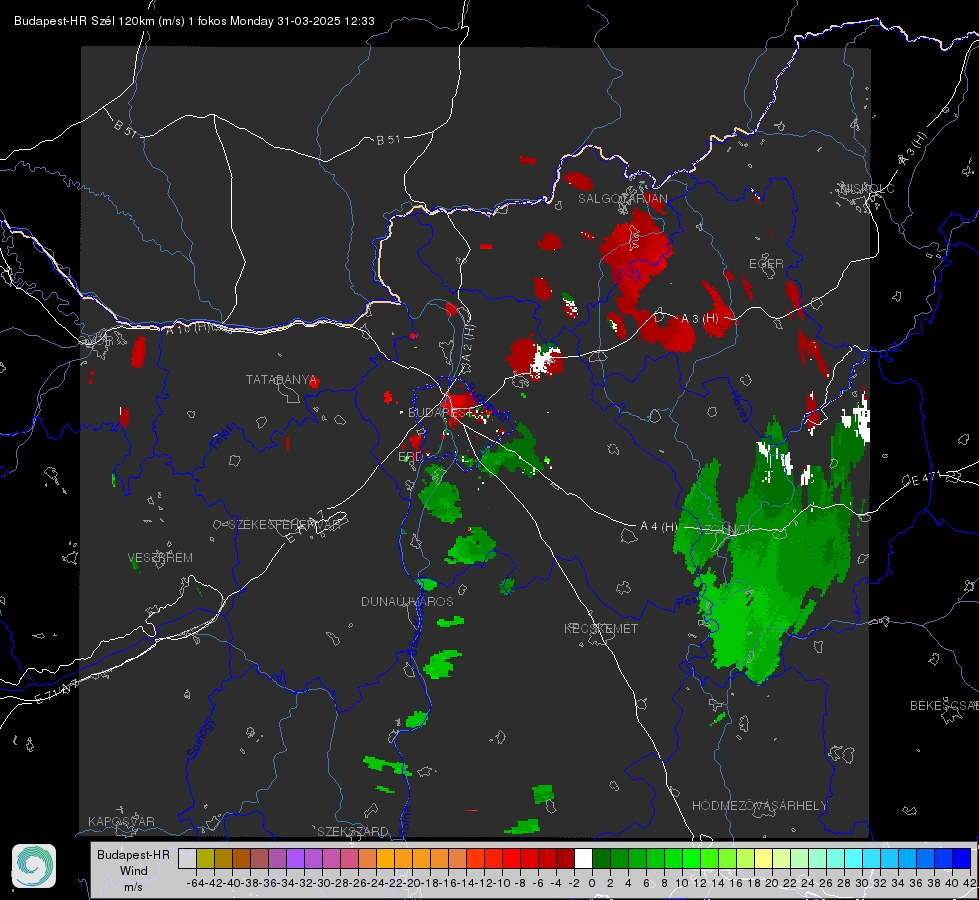Pick the light grey swatch at the legend's left end
Screen dimensions: 979x900
coord(187,859)
